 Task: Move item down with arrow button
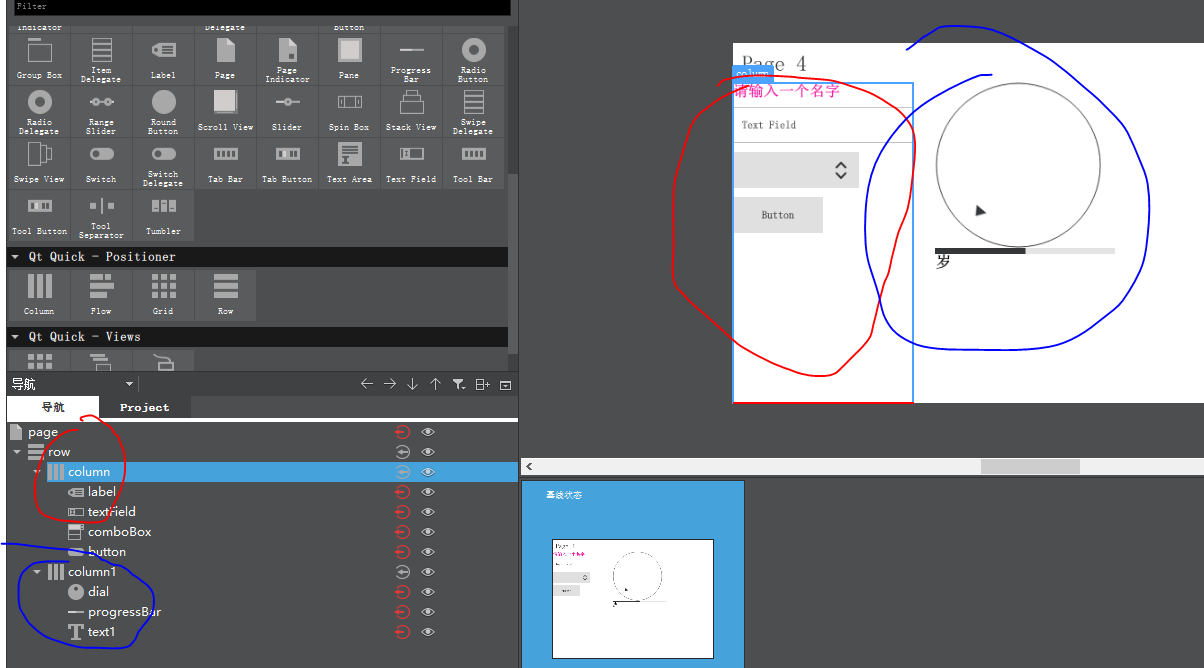[412, 384]
